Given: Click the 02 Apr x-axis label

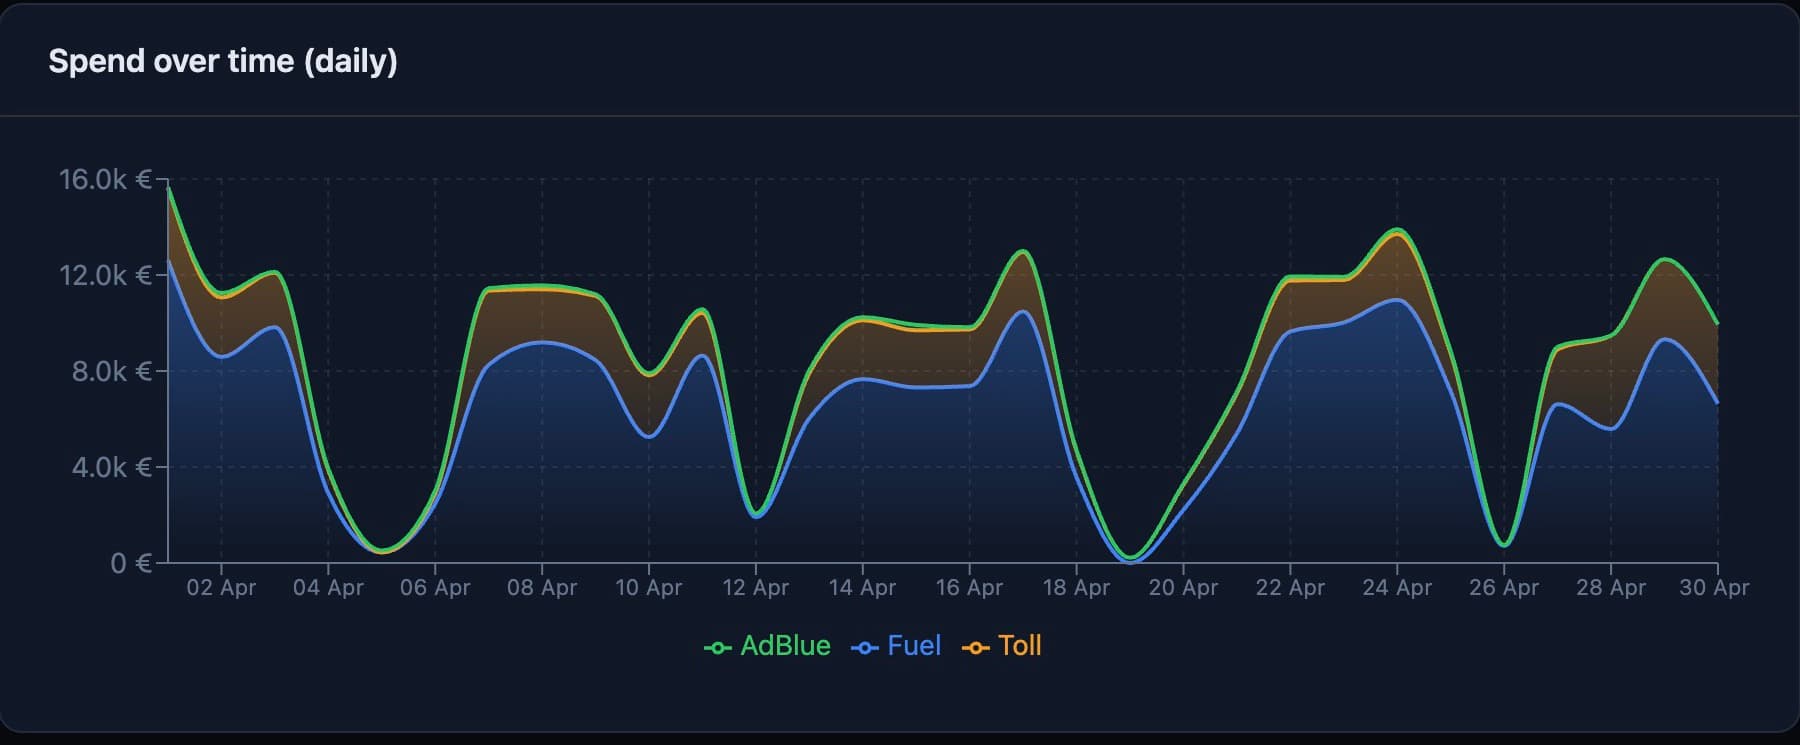Looking at the screenshot, I should (221, 588).
